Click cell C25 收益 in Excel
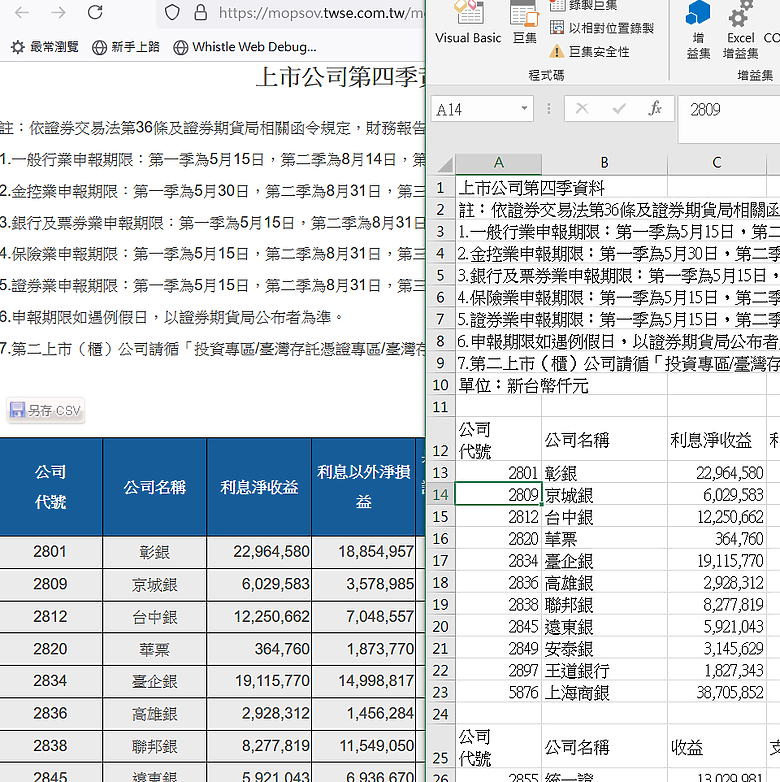780x782 pixels. pos(717,747)
